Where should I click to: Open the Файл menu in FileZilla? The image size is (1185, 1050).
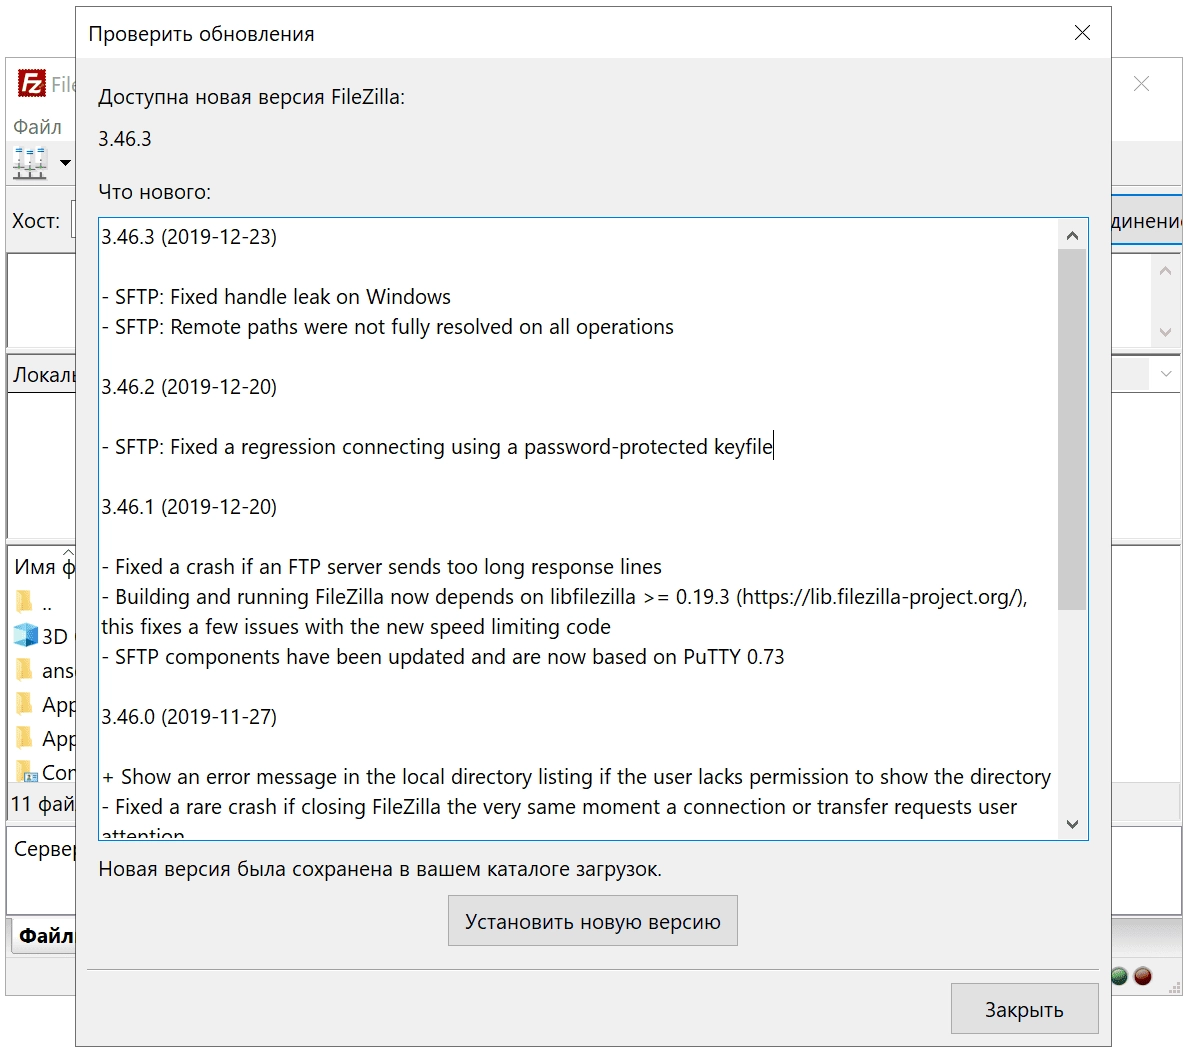pos(37,126)
